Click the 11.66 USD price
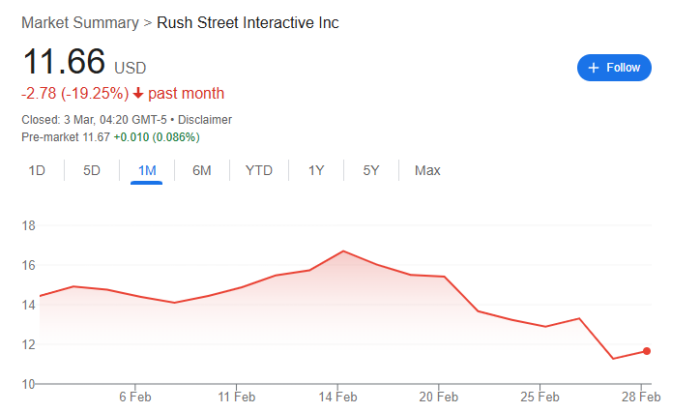 [x=64, y=62]
